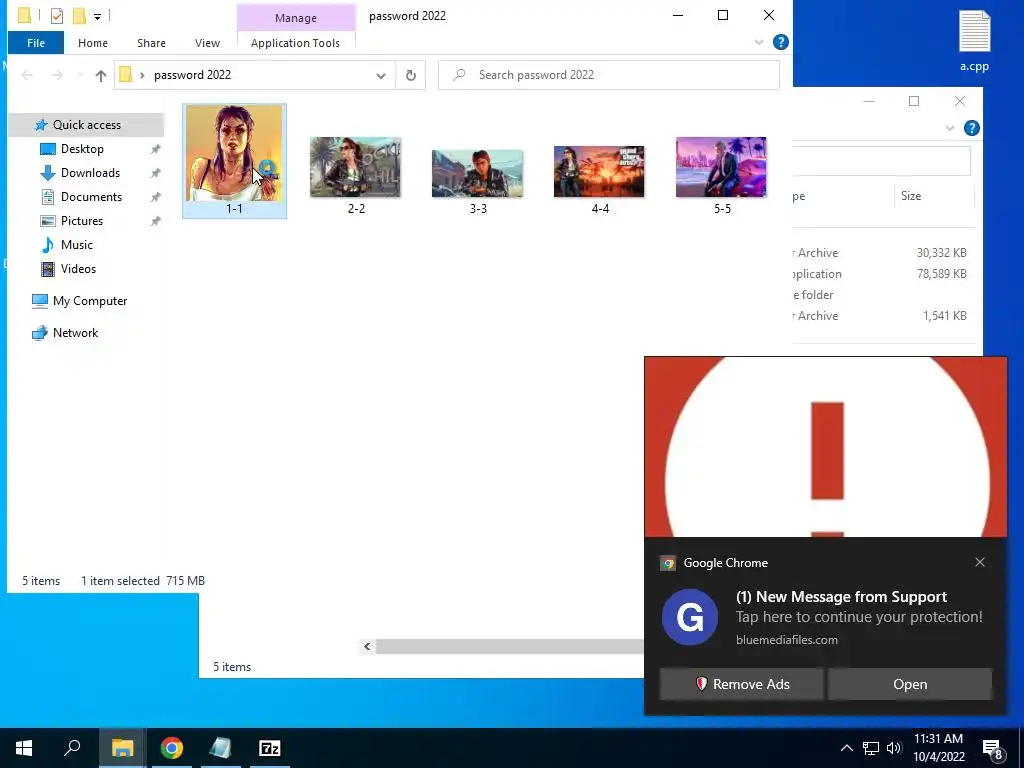Open Pictures in the navigation pane
Screen dimensions: 1024x768
[x=82, y=221]
